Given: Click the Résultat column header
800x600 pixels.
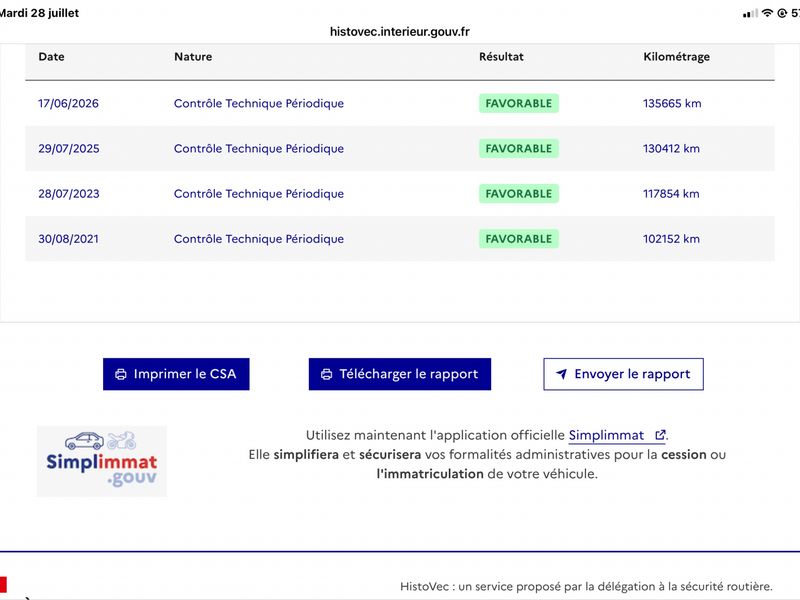Looking at the screenshot, I should click(501, 57).
